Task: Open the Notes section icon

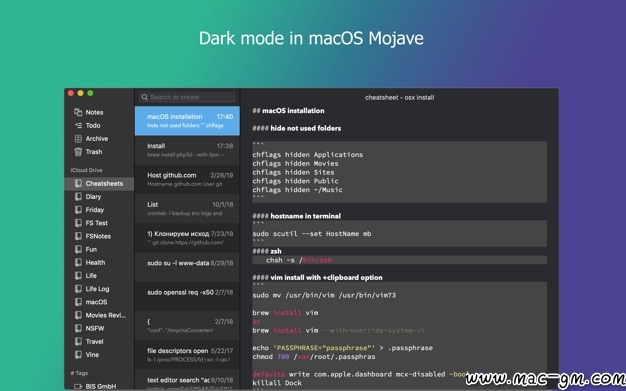Action: click(78, 112)
